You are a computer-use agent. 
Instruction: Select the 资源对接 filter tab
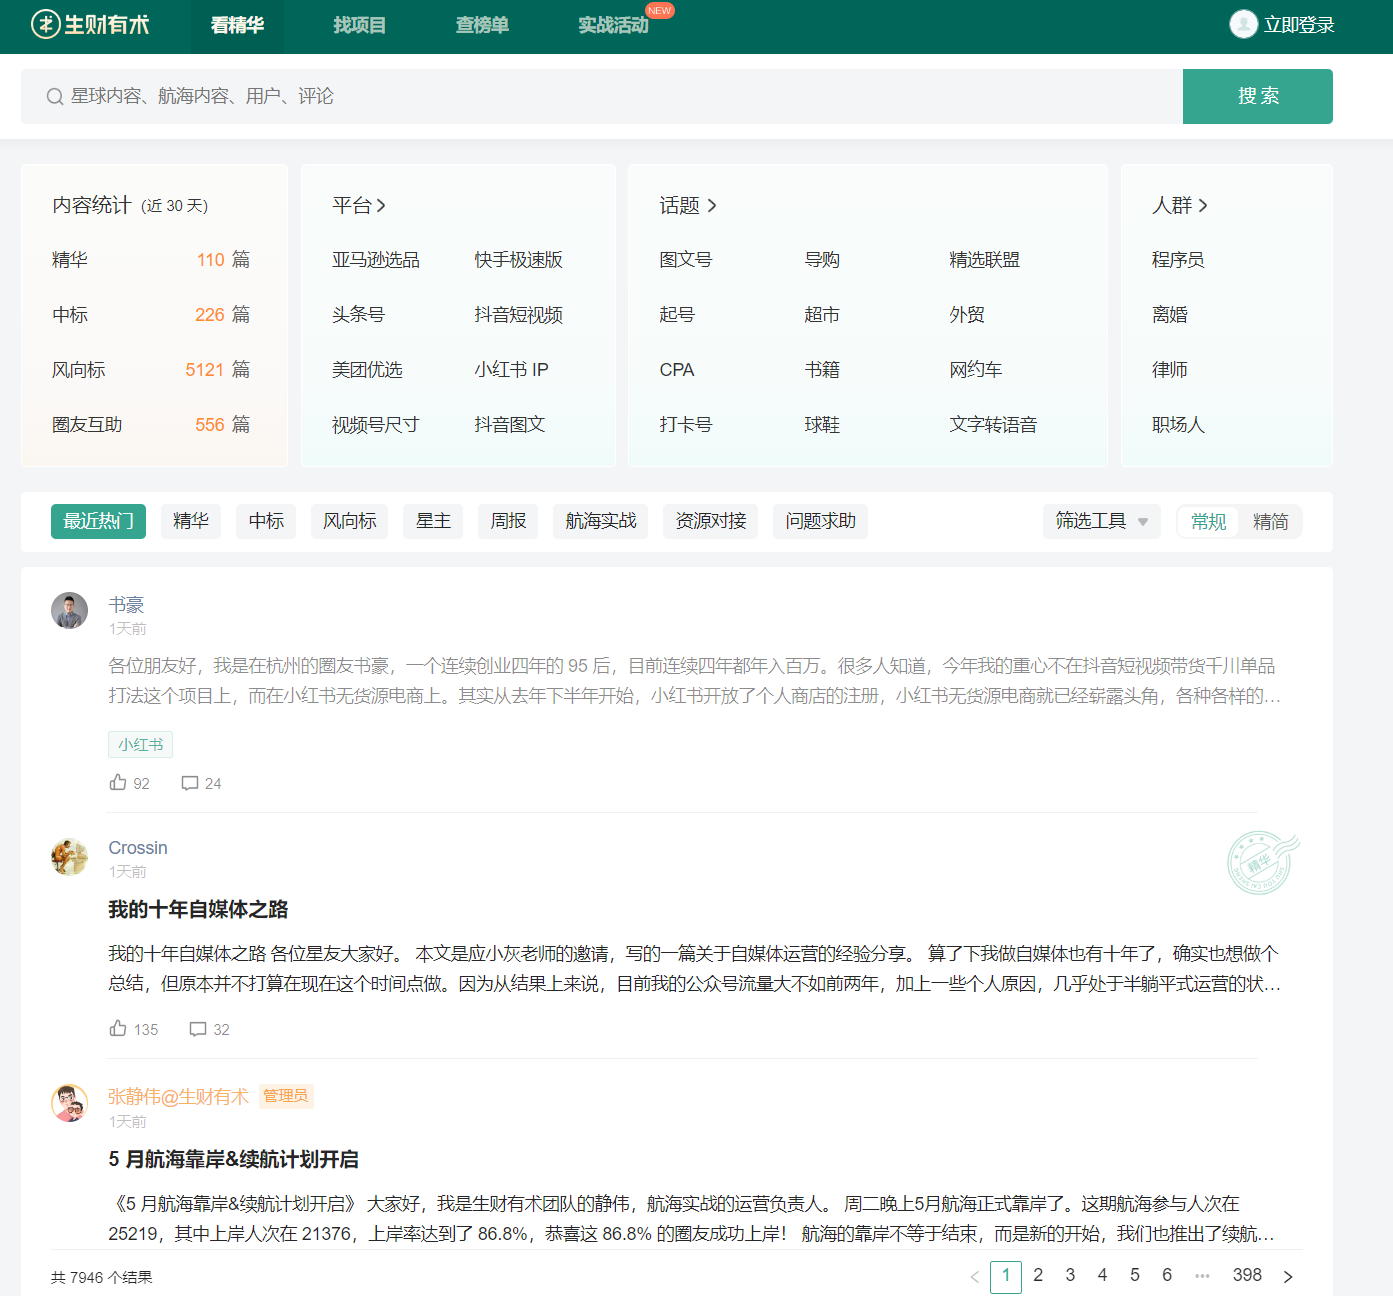[711, 521]
